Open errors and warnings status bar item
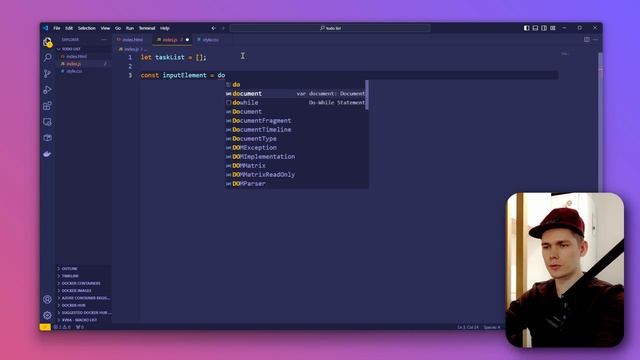This screenshot has width=640, height=360. pyautogui.click(x=62, y=327)
